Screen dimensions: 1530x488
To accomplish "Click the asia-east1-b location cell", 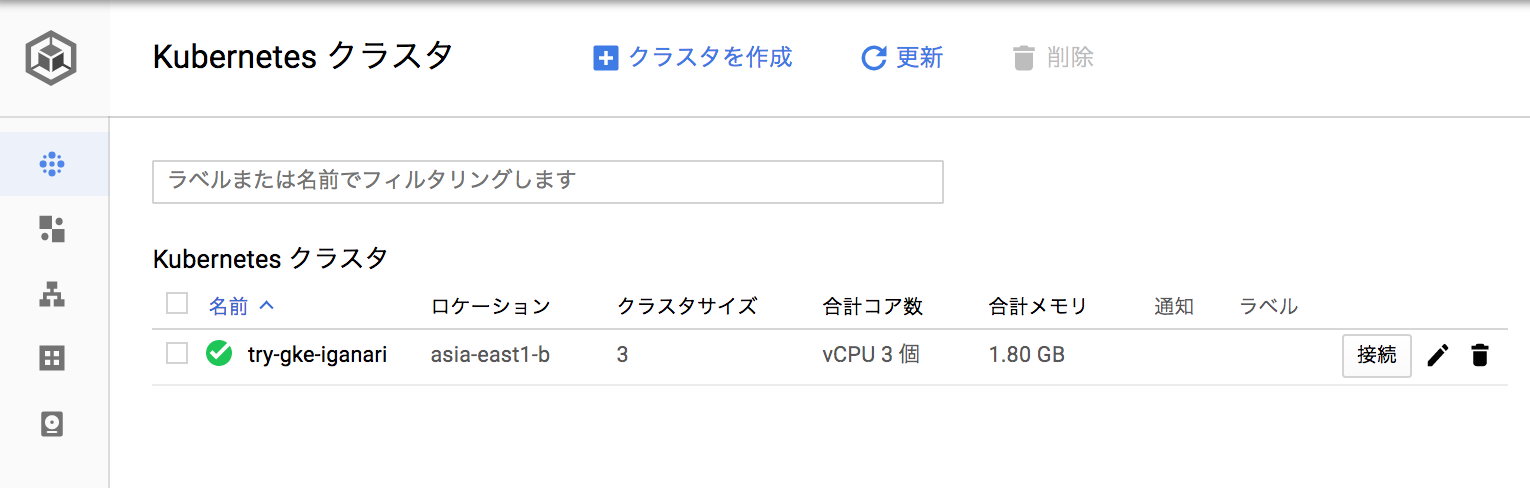I will (490, 355).
